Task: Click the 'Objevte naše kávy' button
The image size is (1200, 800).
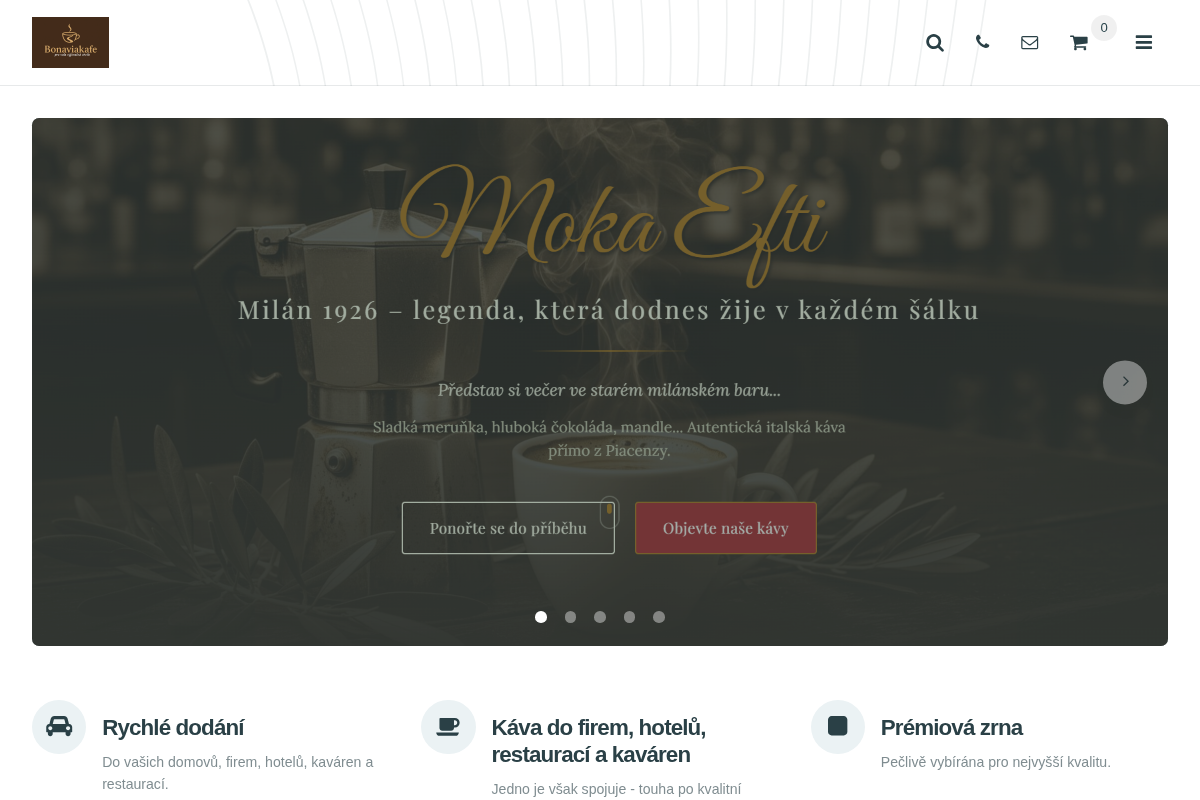Action: click(x=726, y=528)
